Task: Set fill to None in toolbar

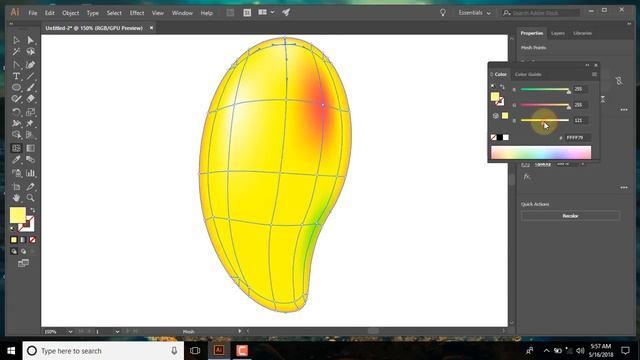Action: pyautogui.click(x=33, y=240)
